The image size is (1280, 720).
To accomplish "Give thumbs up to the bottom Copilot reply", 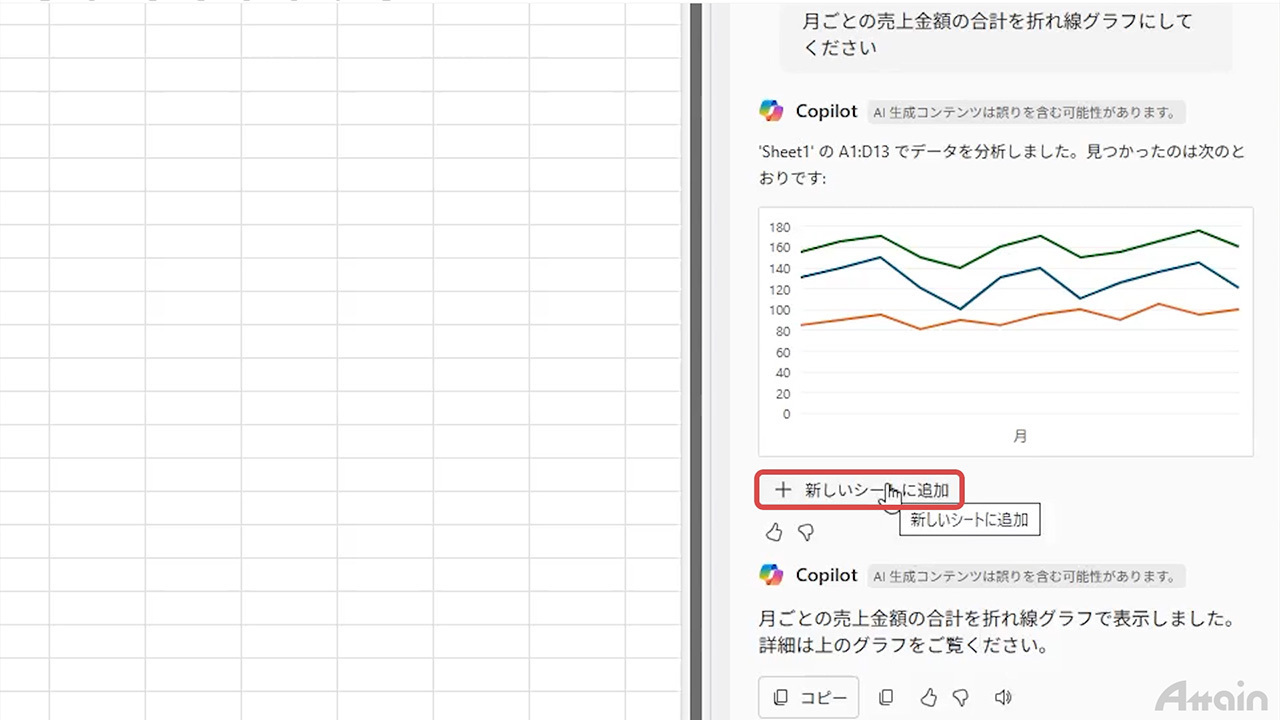I will (x=929, y=698).
